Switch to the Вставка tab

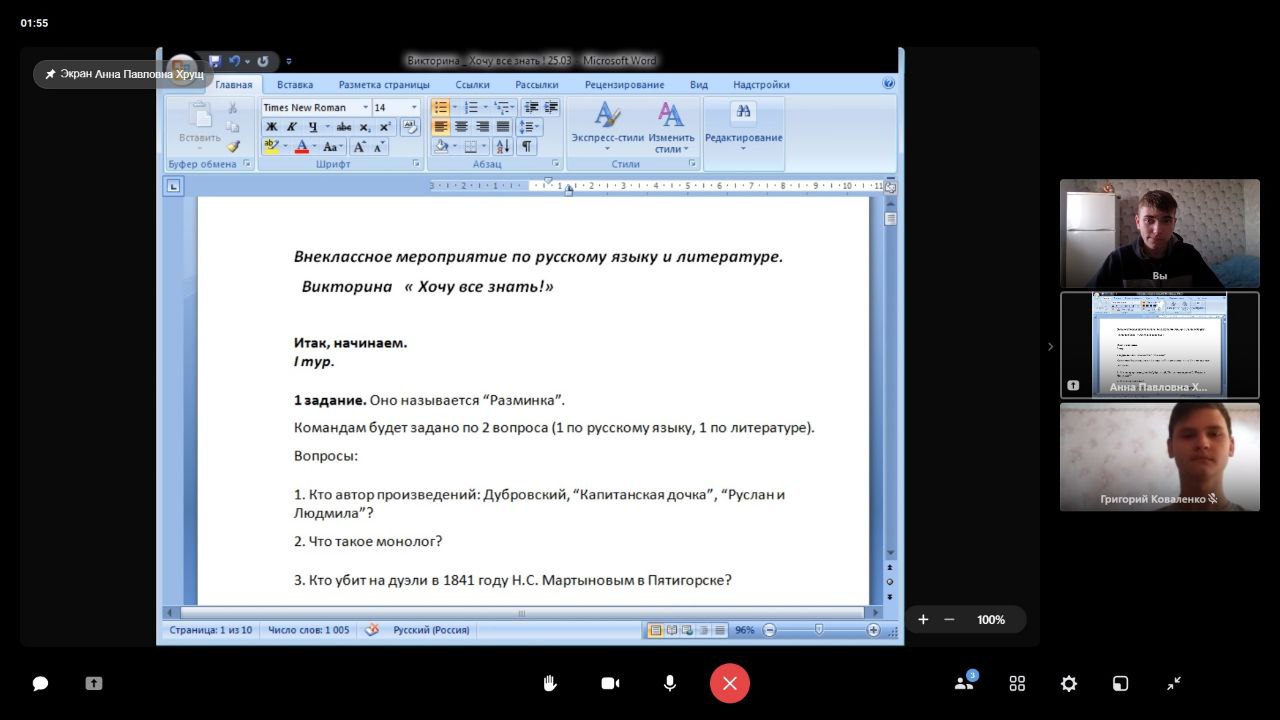click(x=295, y=85)
